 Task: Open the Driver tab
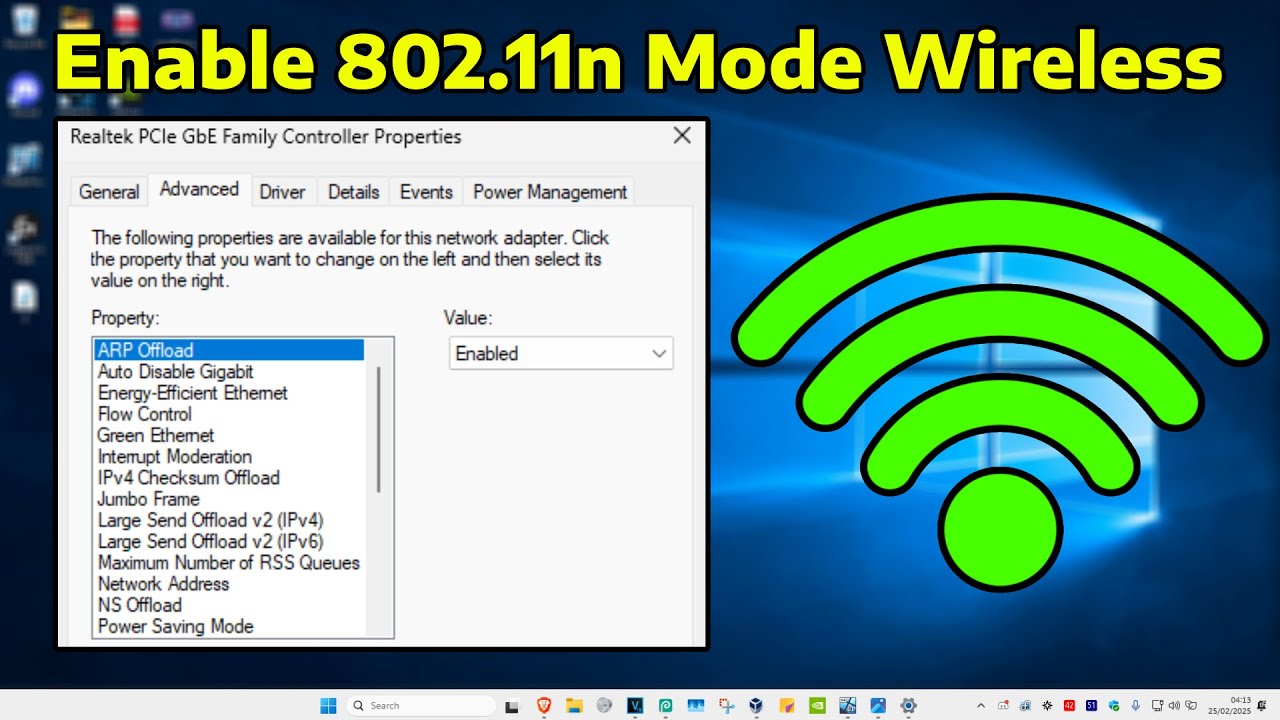click(x=282, y=192)
